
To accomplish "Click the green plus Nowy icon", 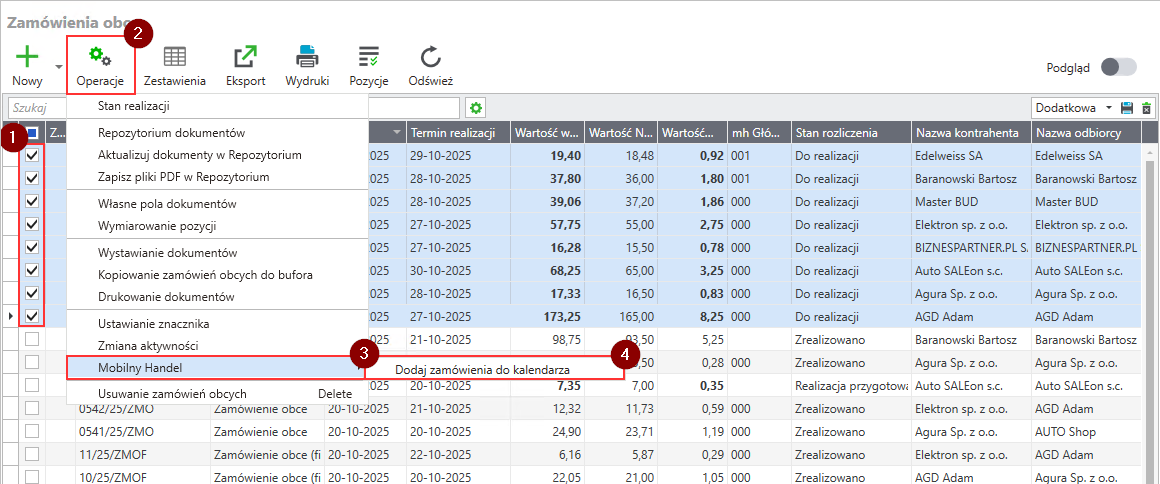I will (x=28, y=57).
